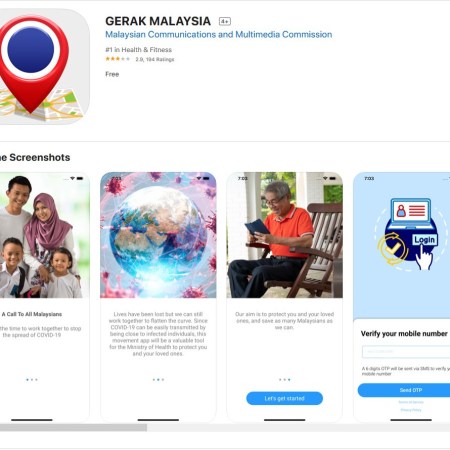Click the "Let's get started" button
Image resolution: width=450 pixels, height=450 pixels.
click(x=284, y=398)
